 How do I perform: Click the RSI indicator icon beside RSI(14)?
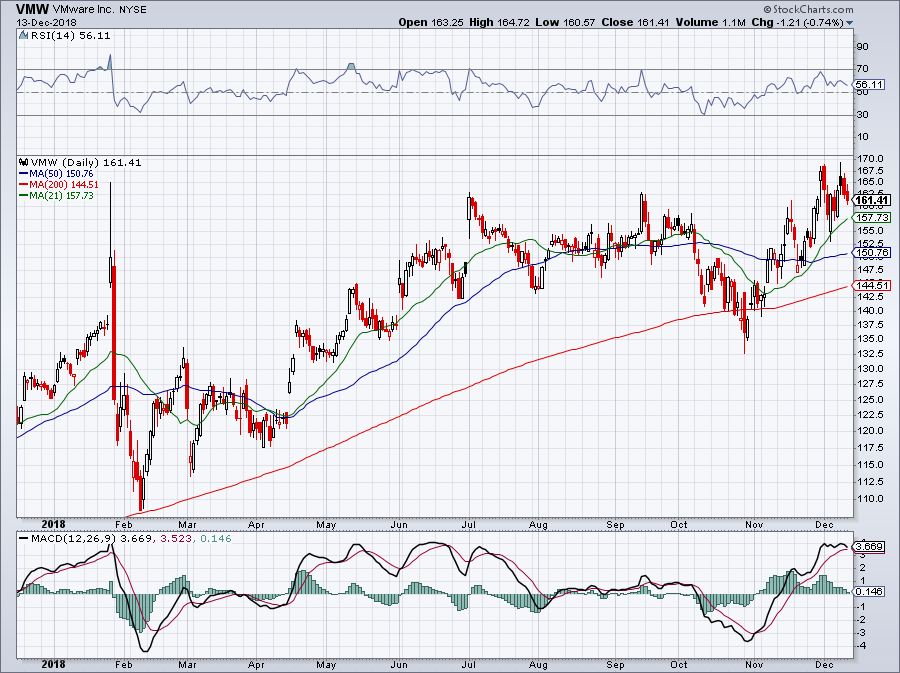click(23, 36)
